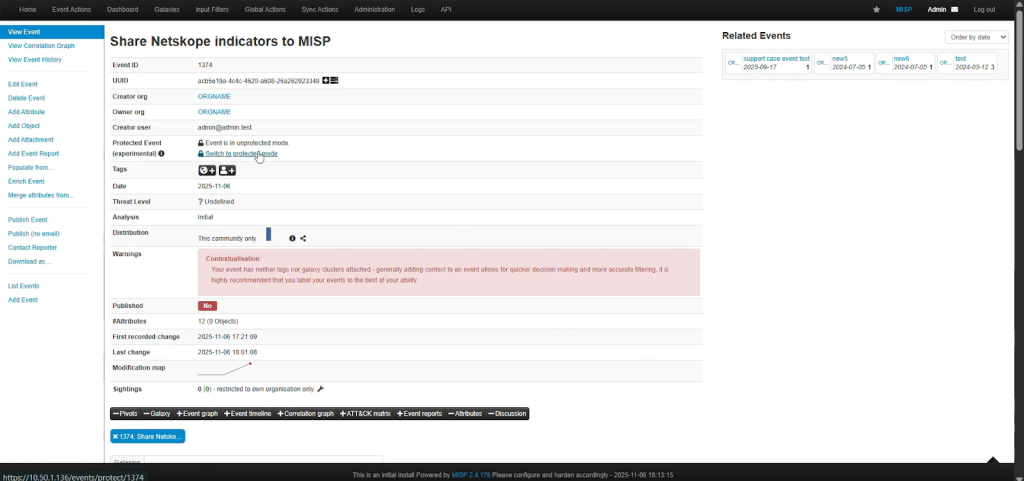Go to Home in top navigation

pyautogui.click(x=27, y=10)
